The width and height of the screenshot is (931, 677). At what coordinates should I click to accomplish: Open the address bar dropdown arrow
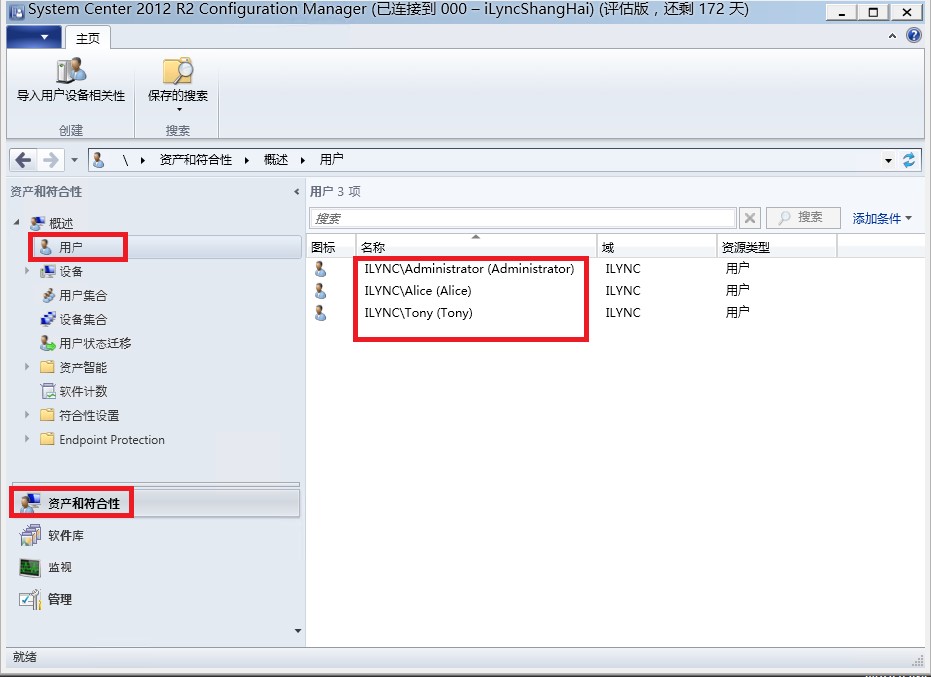(x=888, y=160)
